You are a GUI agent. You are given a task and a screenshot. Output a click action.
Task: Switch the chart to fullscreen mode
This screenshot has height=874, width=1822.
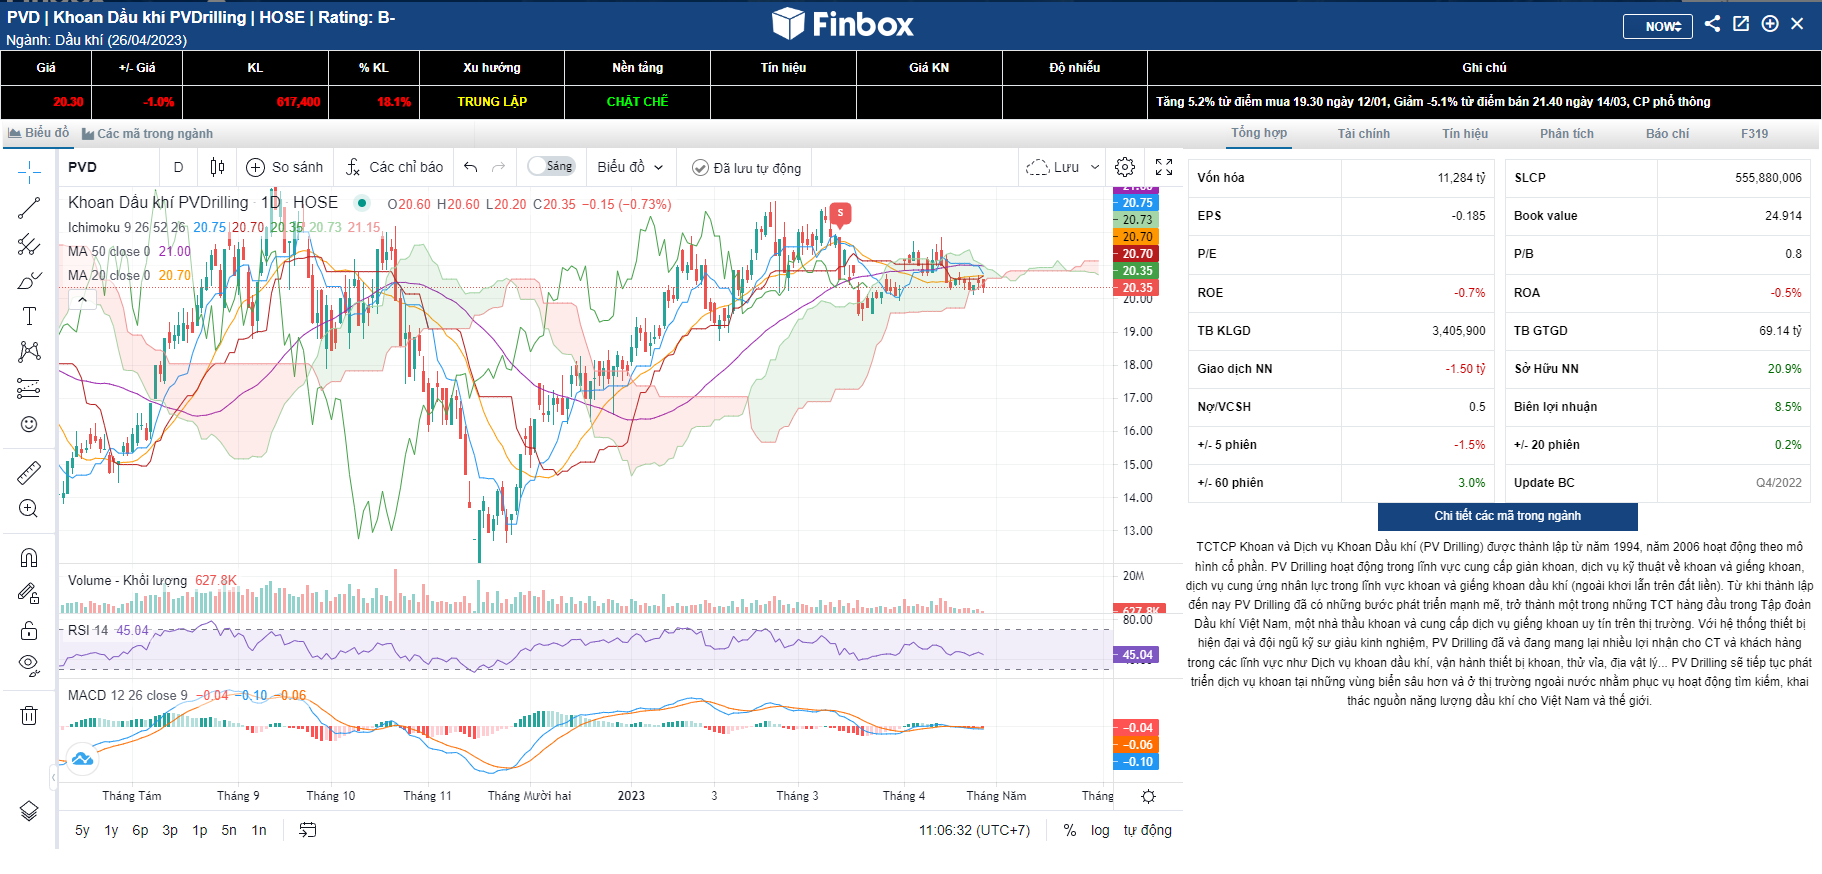click(x=1164, y=167)
